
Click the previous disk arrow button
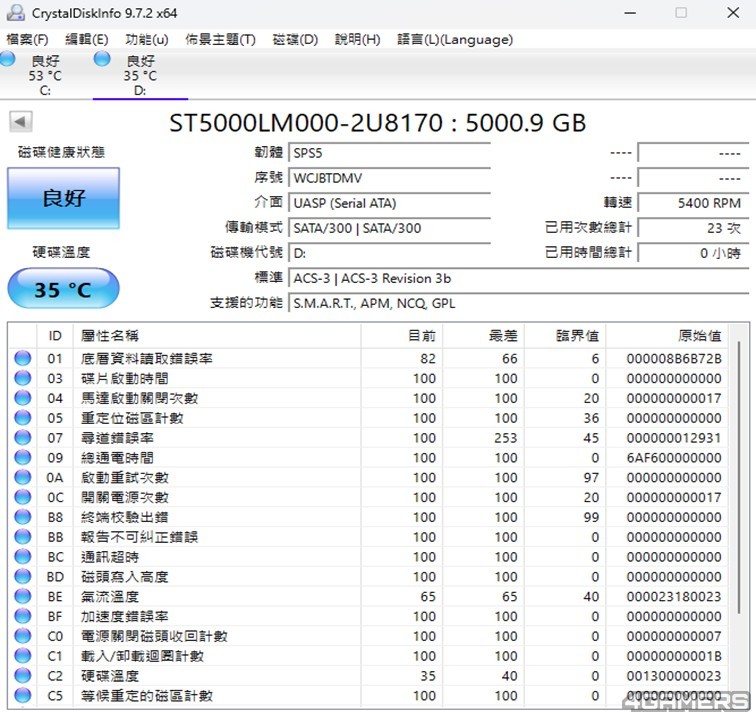(21, 122)
